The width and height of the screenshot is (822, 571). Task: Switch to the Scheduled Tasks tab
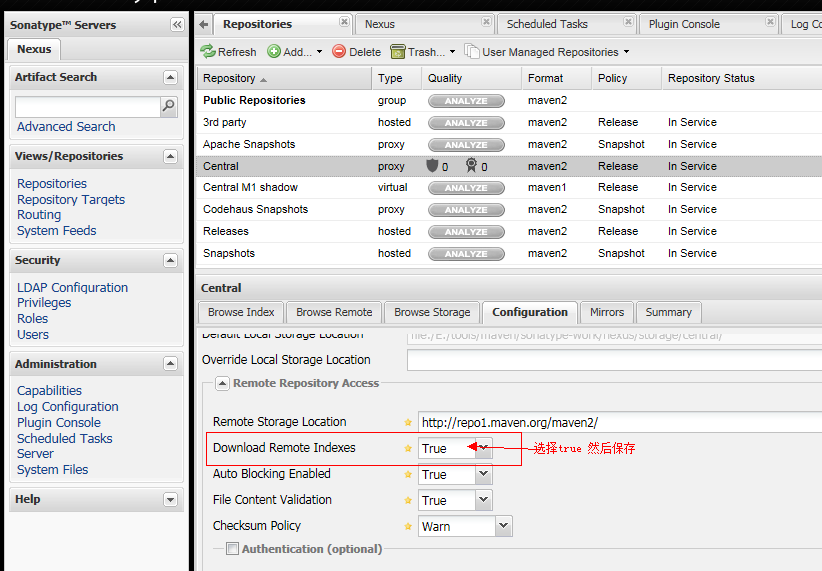tap(547, 24)
